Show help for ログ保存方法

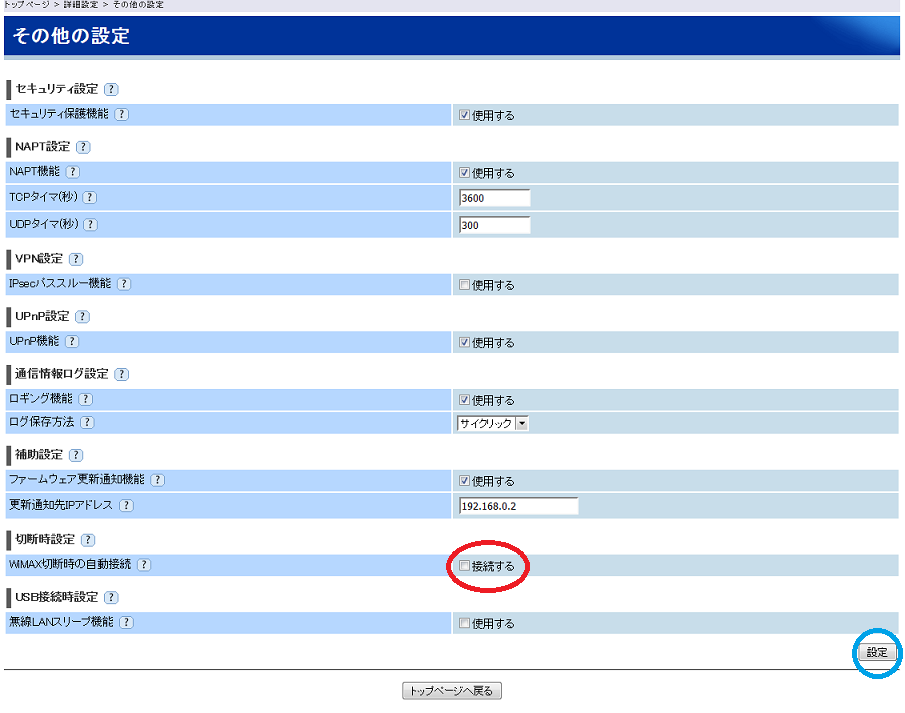(x=87, y=423)
